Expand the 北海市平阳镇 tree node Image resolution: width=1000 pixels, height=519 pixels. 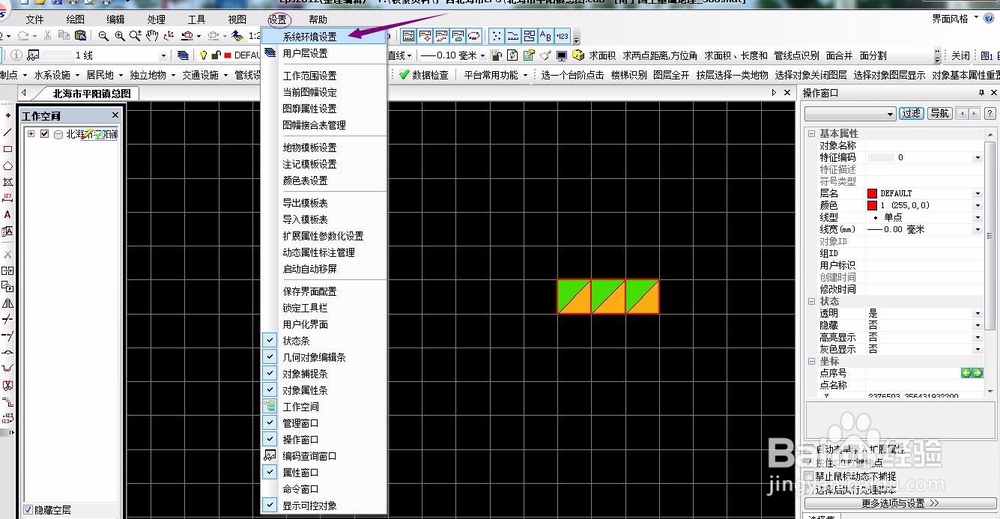tap(31, 134)
